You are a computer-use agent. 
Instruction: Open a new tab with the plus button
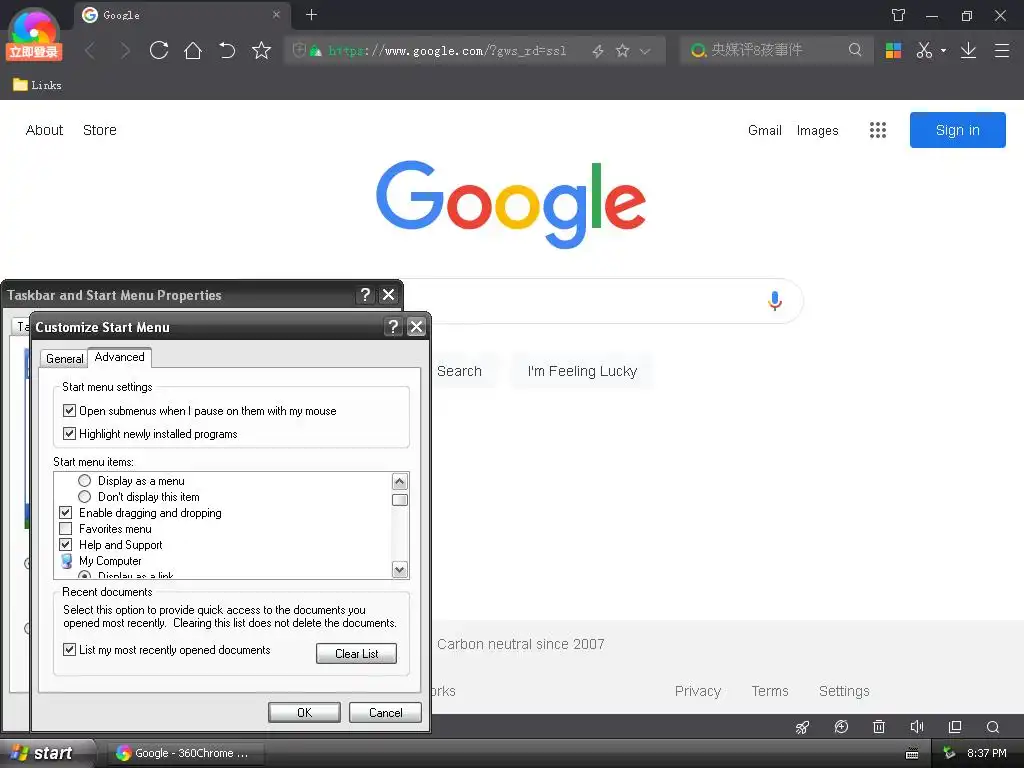[x=312, y=14]
